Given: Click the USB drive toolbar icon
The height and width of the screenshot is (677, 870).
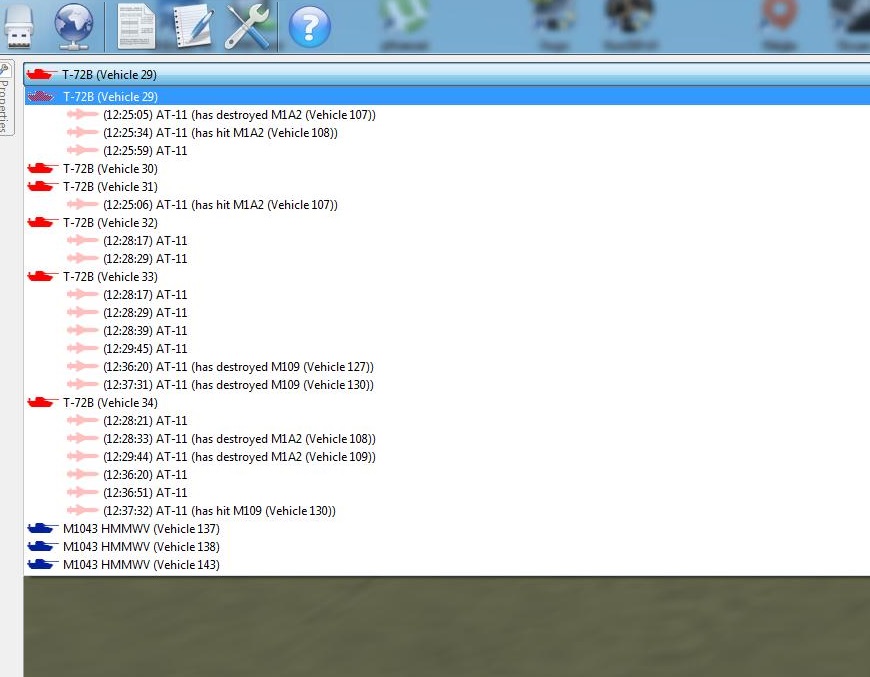Looking at the screenshot, I should 18,26.
